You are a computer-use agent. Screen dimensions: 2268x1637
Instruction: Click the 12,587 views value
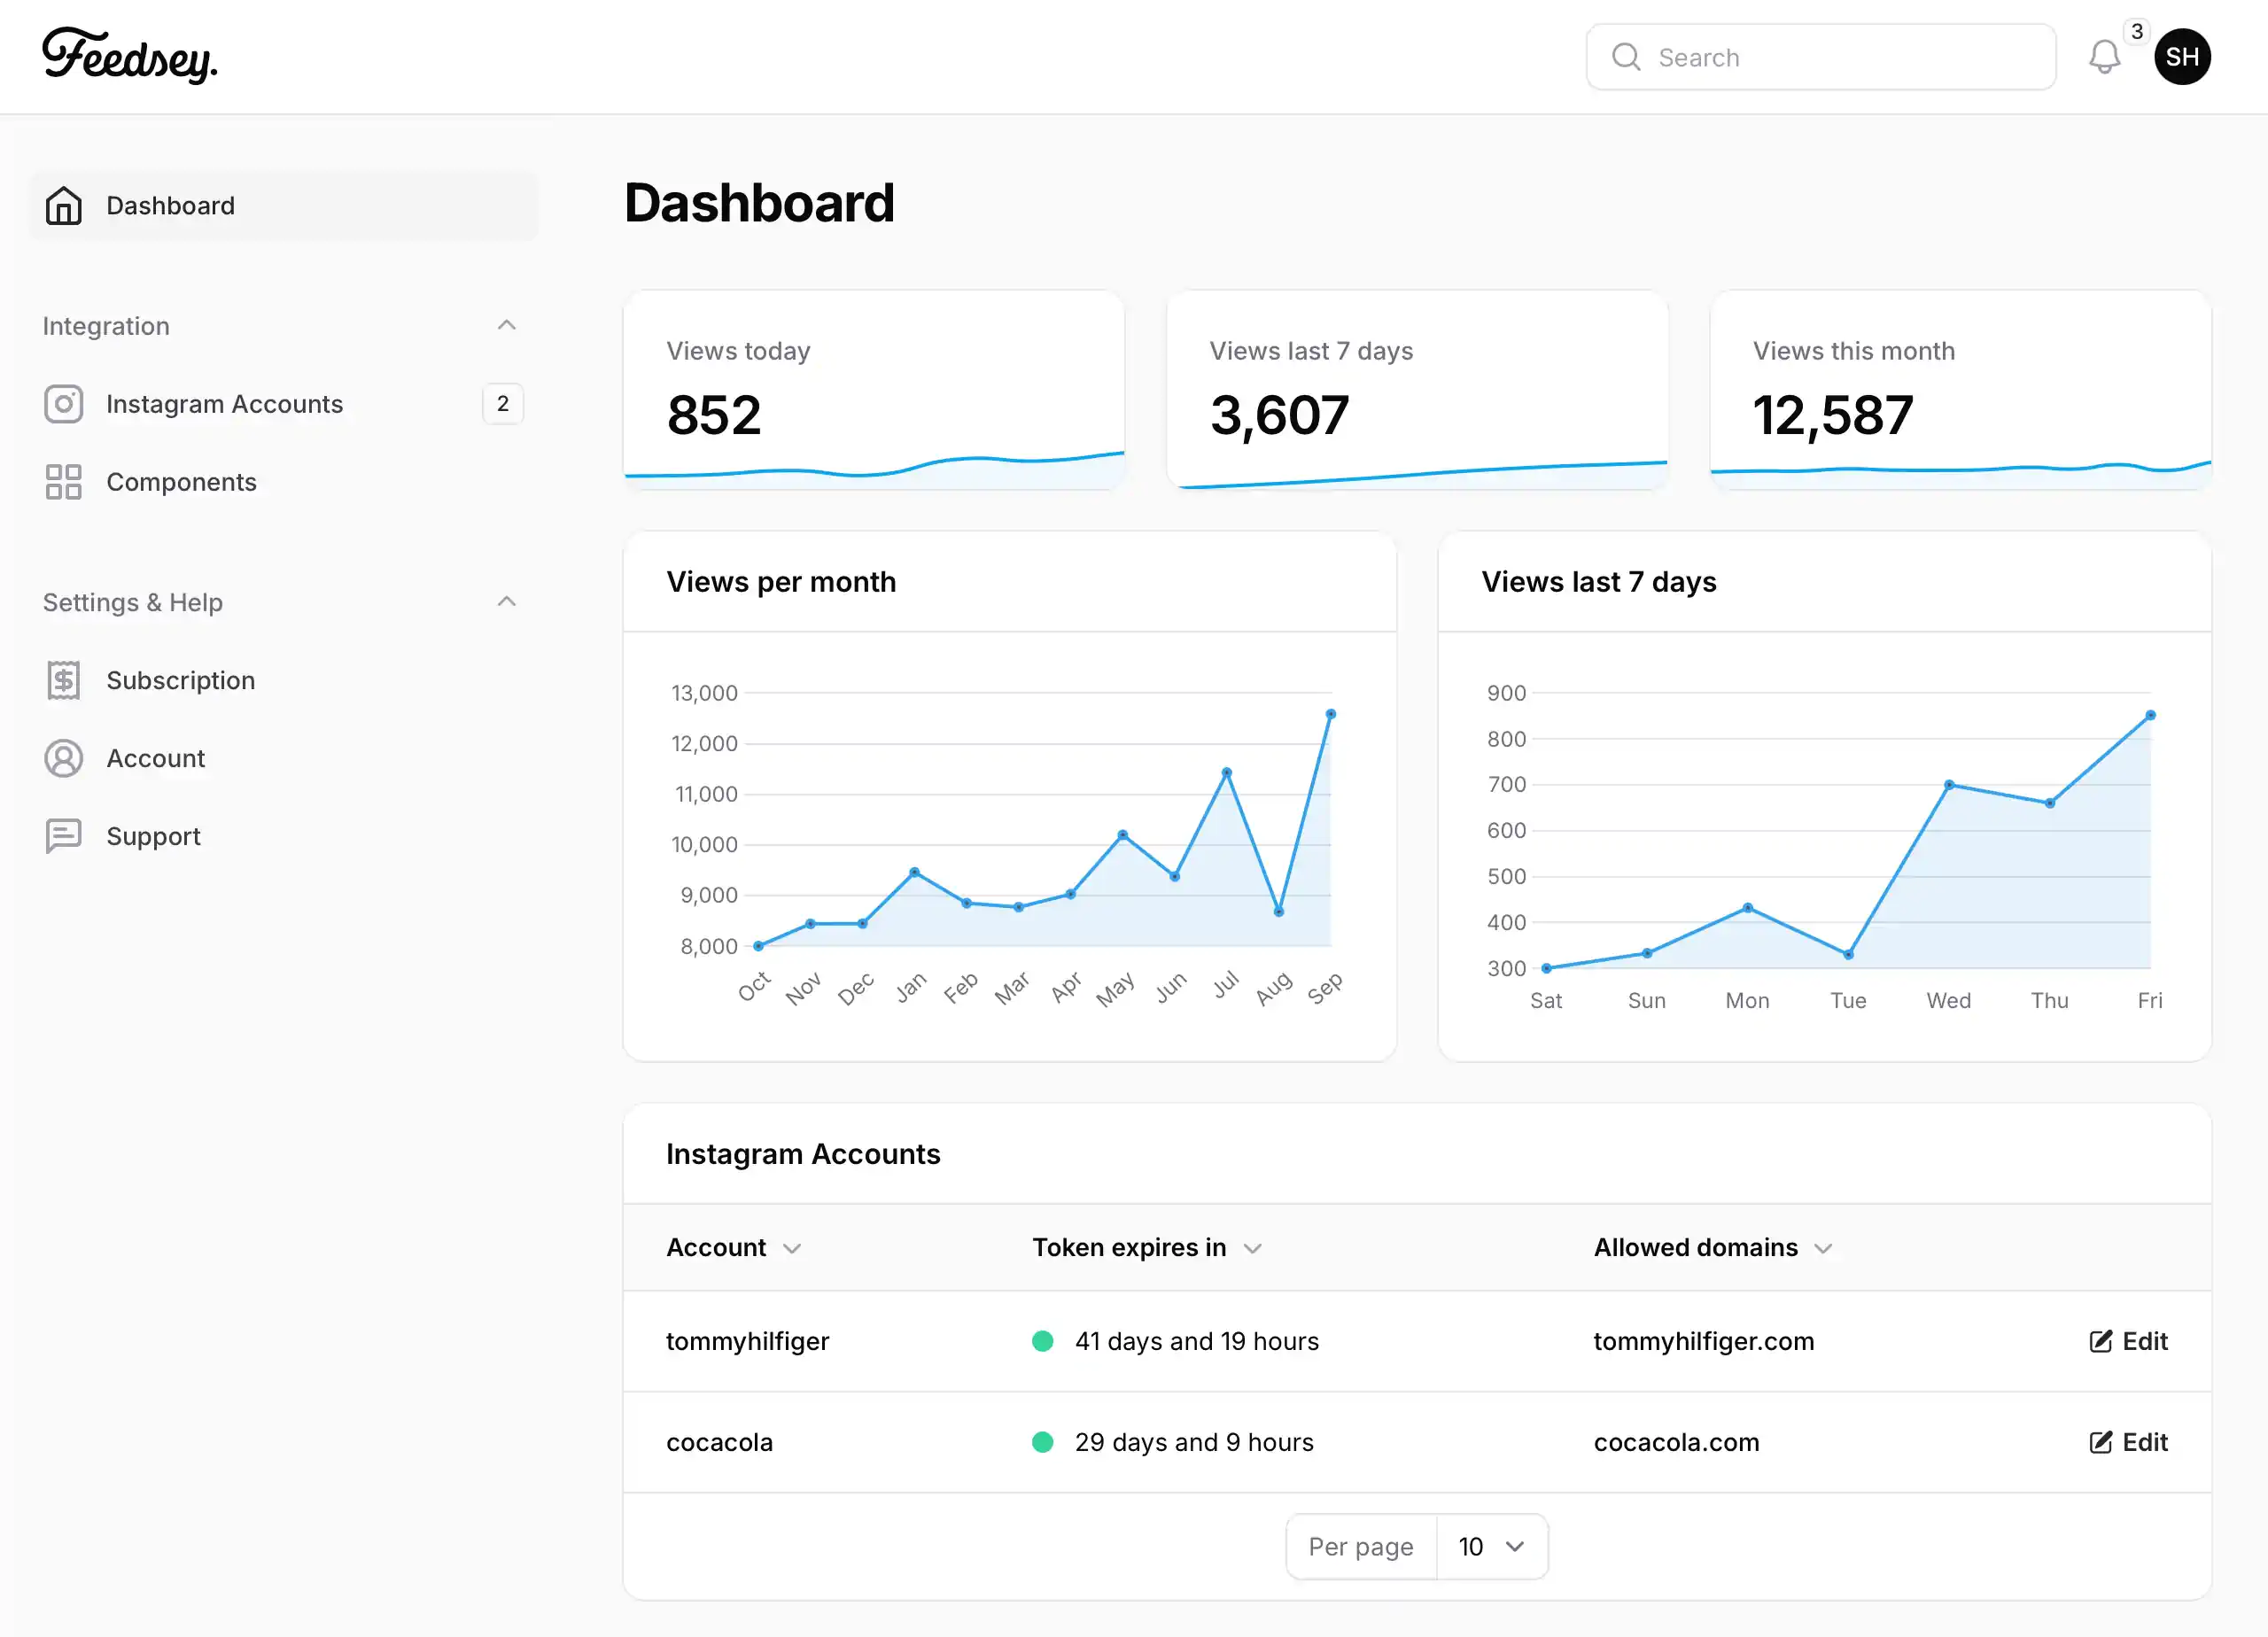[1833, 415]
